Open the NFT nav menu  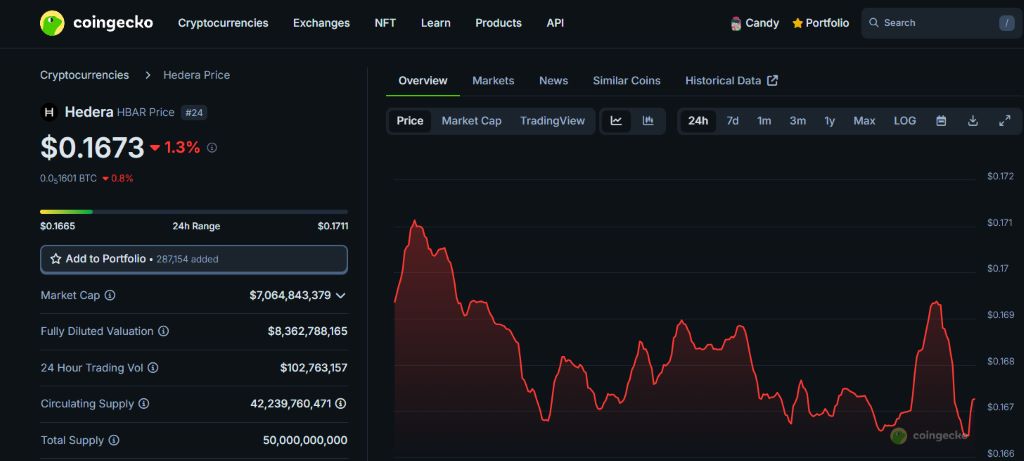click(385, 23)
